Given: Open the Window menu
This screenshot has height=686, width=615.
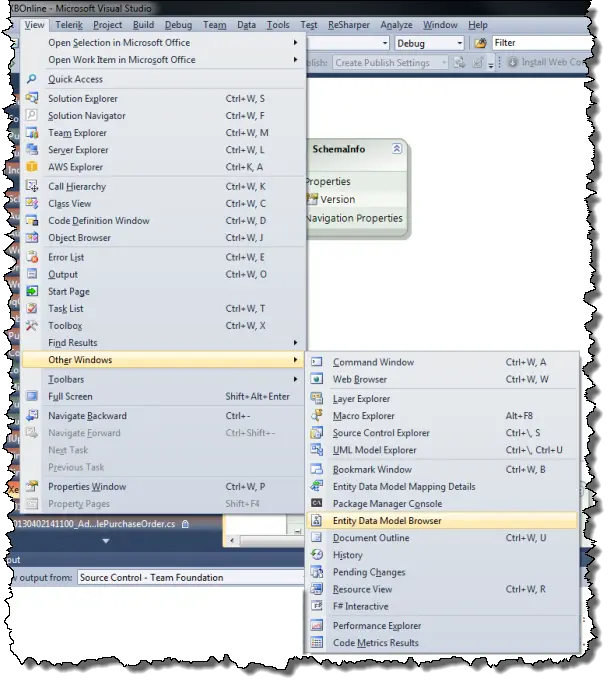Looking at the screenshot, I should click(x=440, y=25).
